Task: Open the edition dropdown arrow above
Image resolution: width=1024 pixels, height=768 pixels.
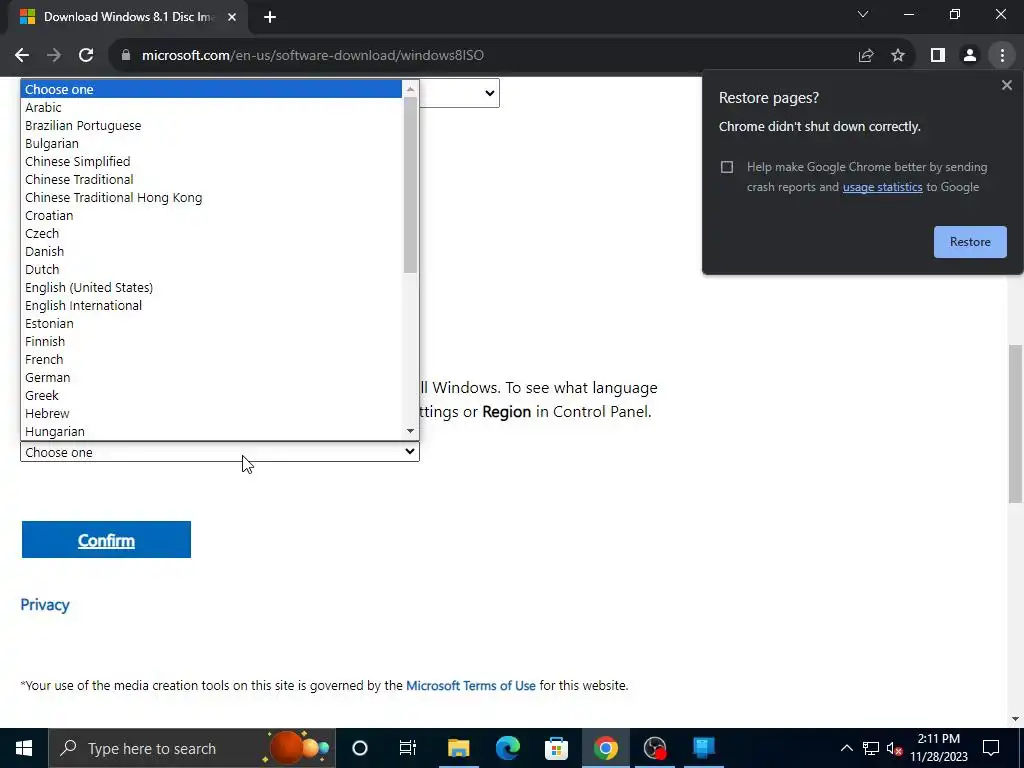Action: click(x=490, y=93)
